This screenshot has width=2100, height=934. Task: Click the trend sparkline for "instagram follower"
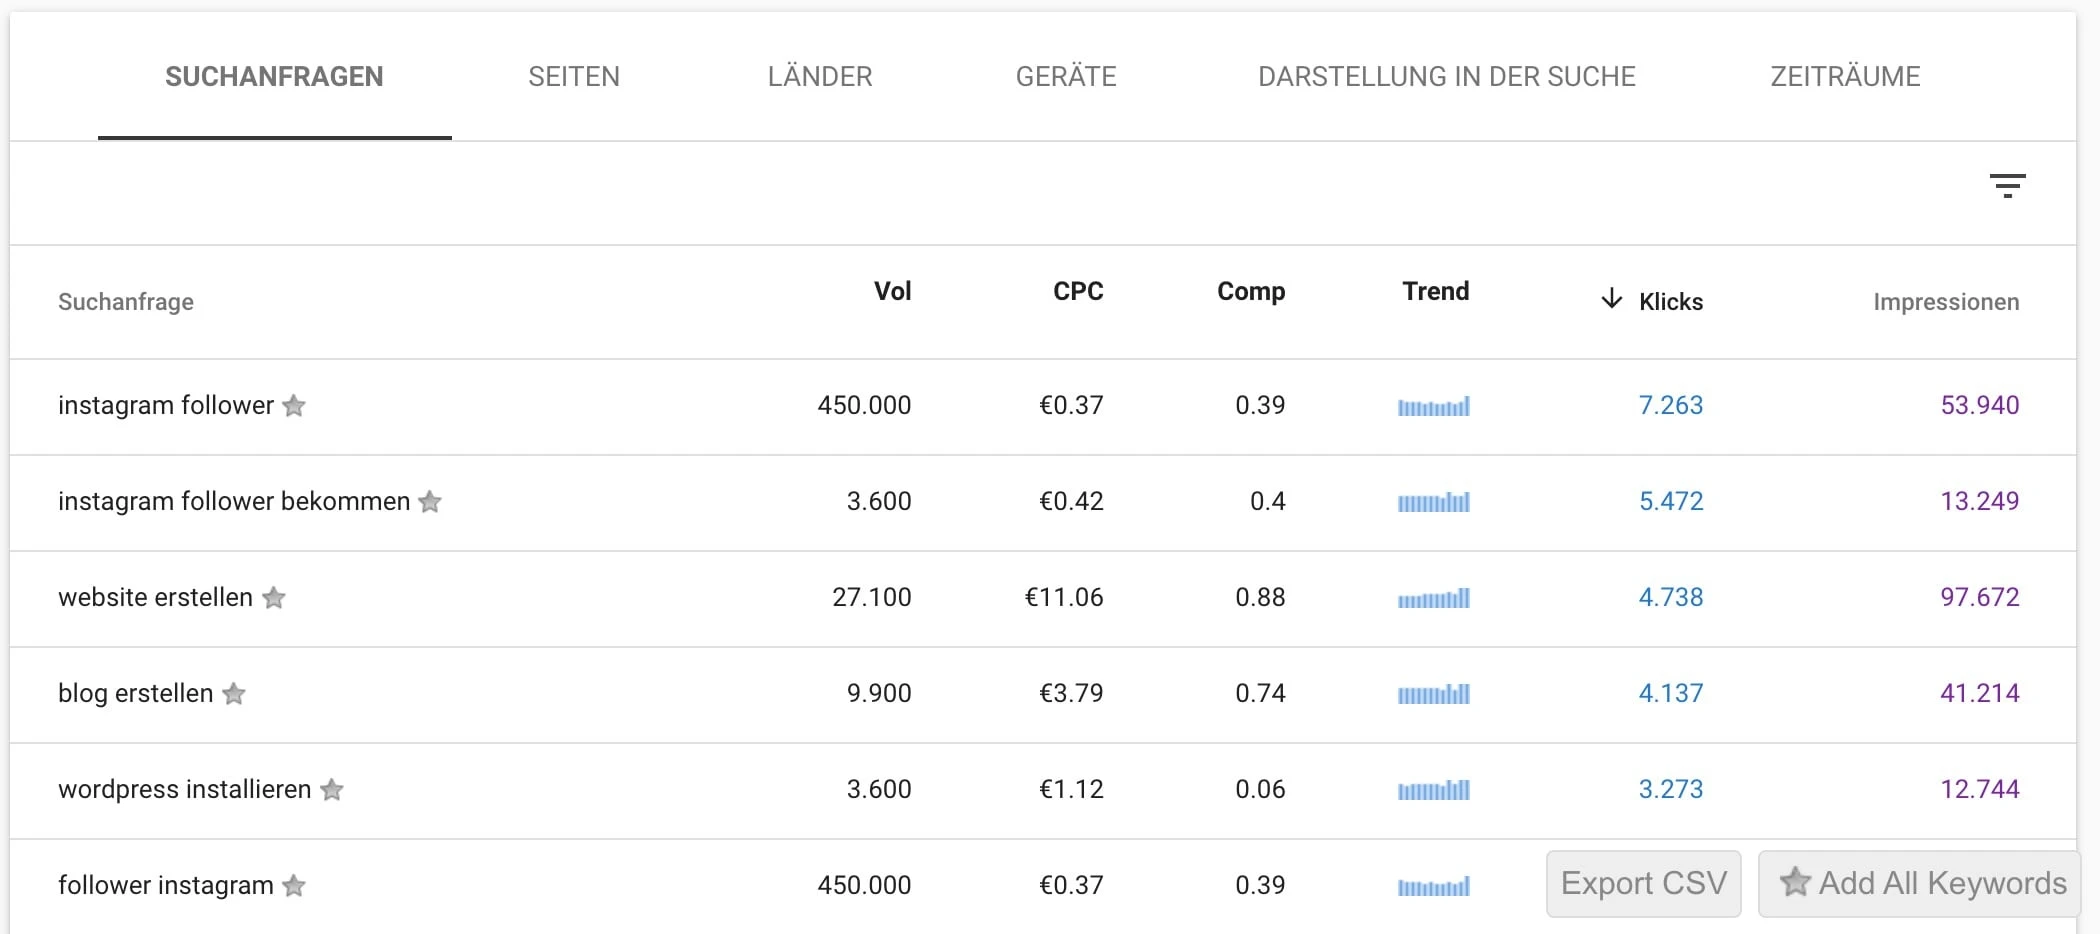[x=1435, y=407]
